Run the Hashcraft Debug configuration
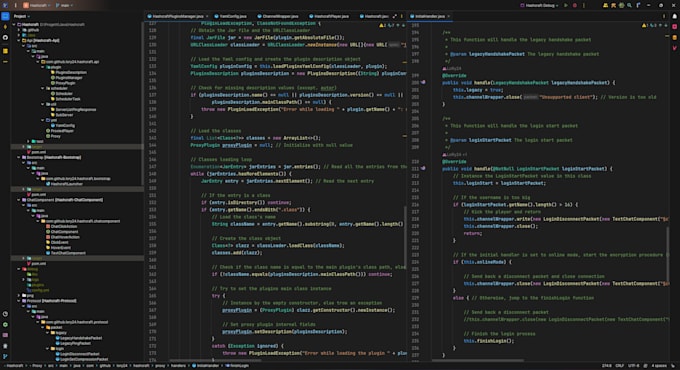 click(x=566, y=5)
